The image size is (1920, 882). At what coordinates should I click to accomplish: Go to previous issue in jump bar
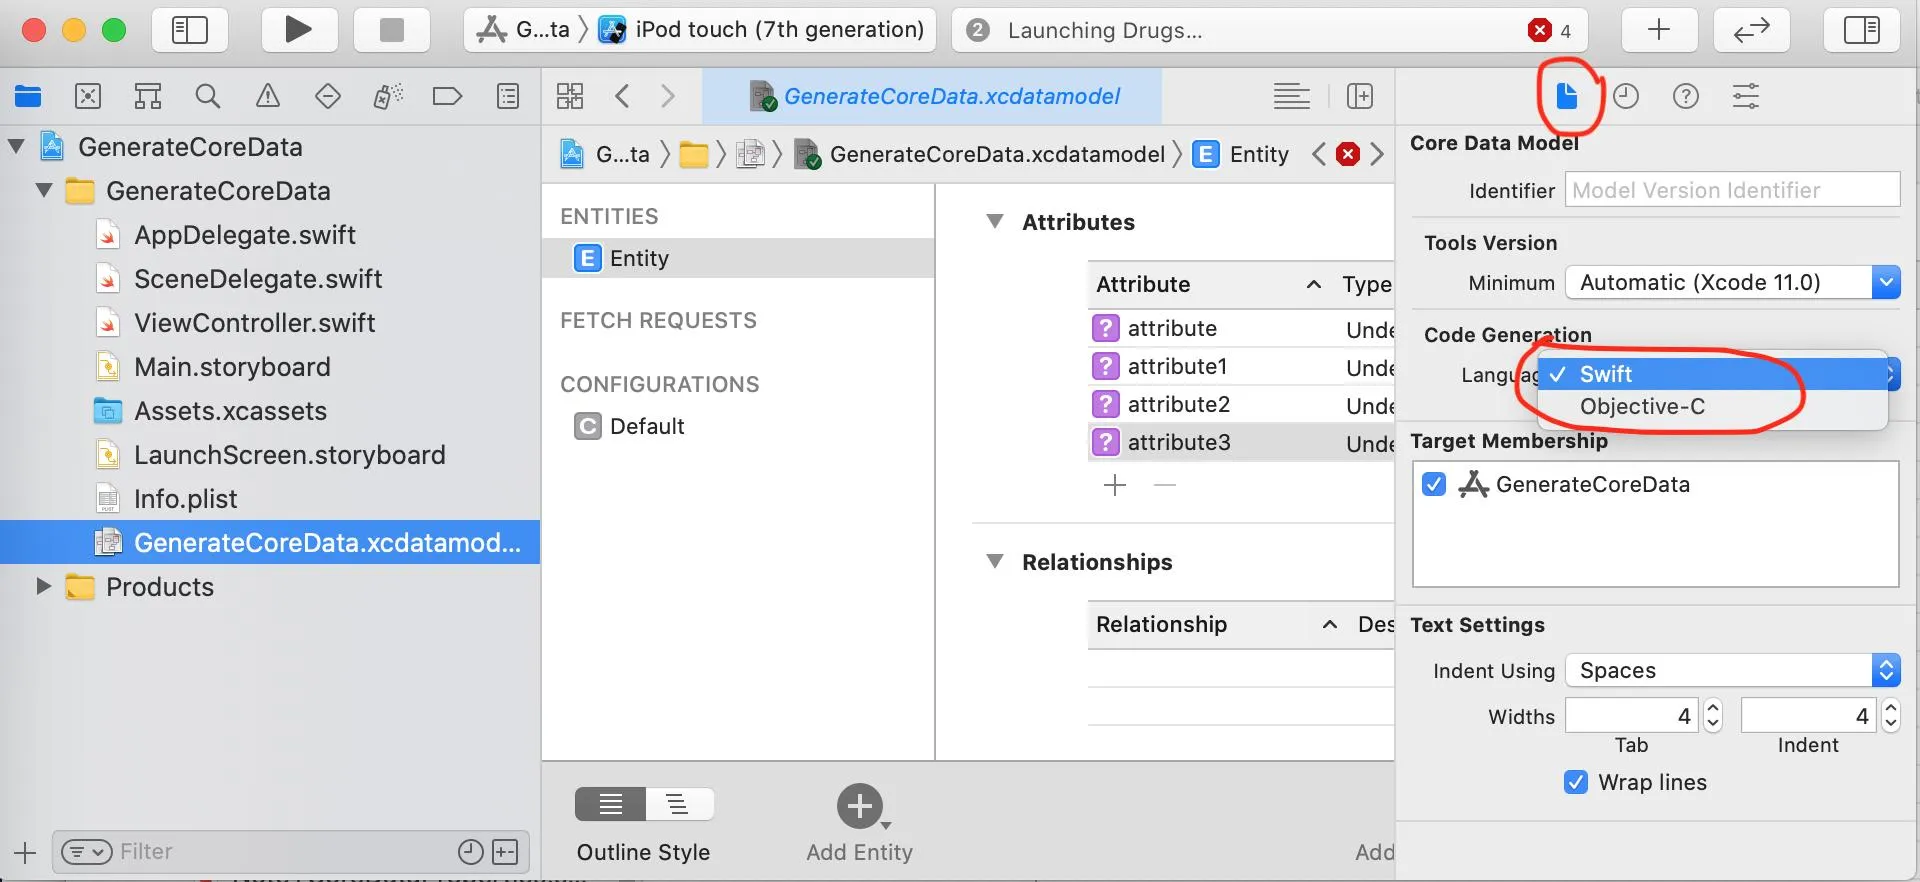coord(1319,154)
